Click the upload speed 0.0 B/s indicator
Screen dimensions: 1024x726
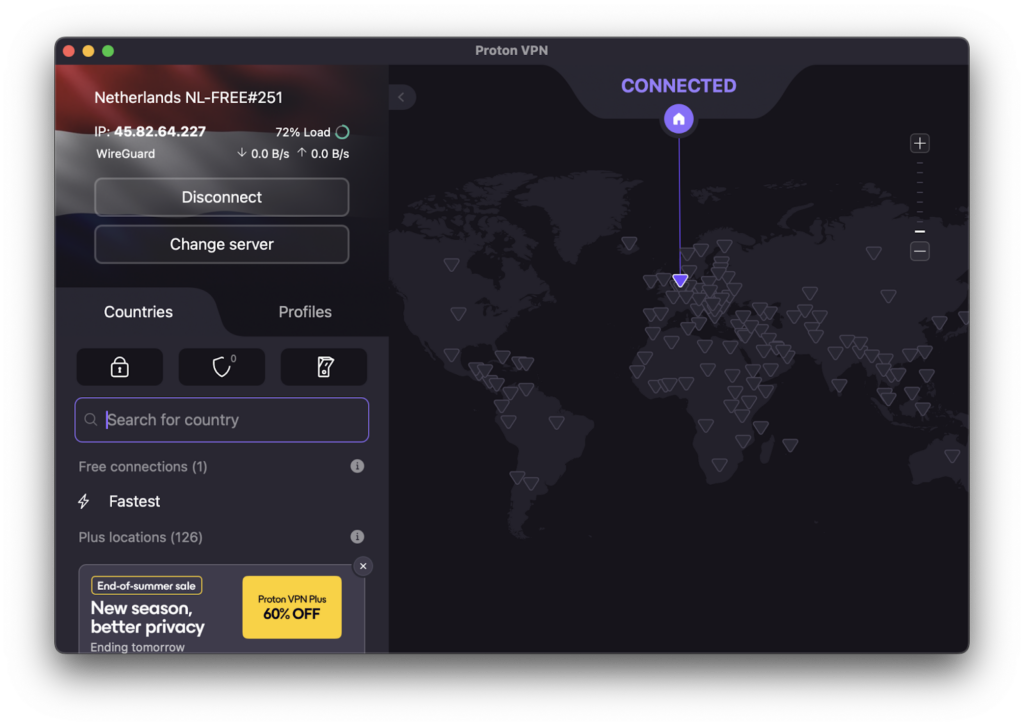coord(323,154)
